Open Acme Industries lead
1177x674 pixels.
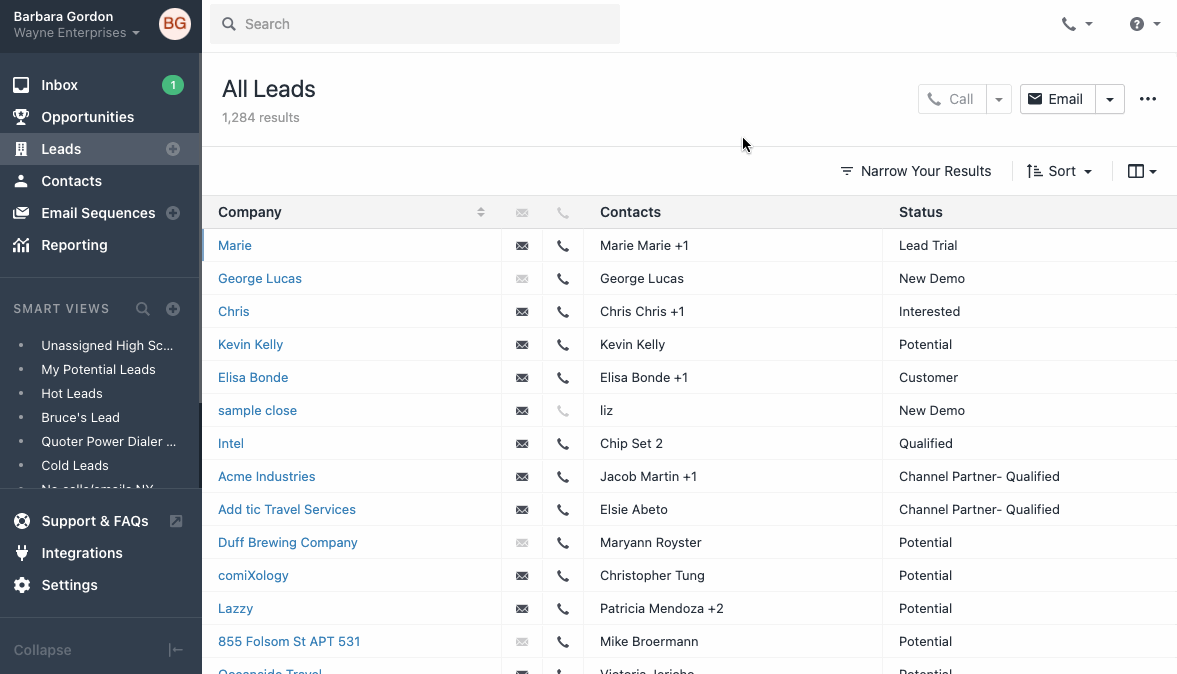(266, 477)
